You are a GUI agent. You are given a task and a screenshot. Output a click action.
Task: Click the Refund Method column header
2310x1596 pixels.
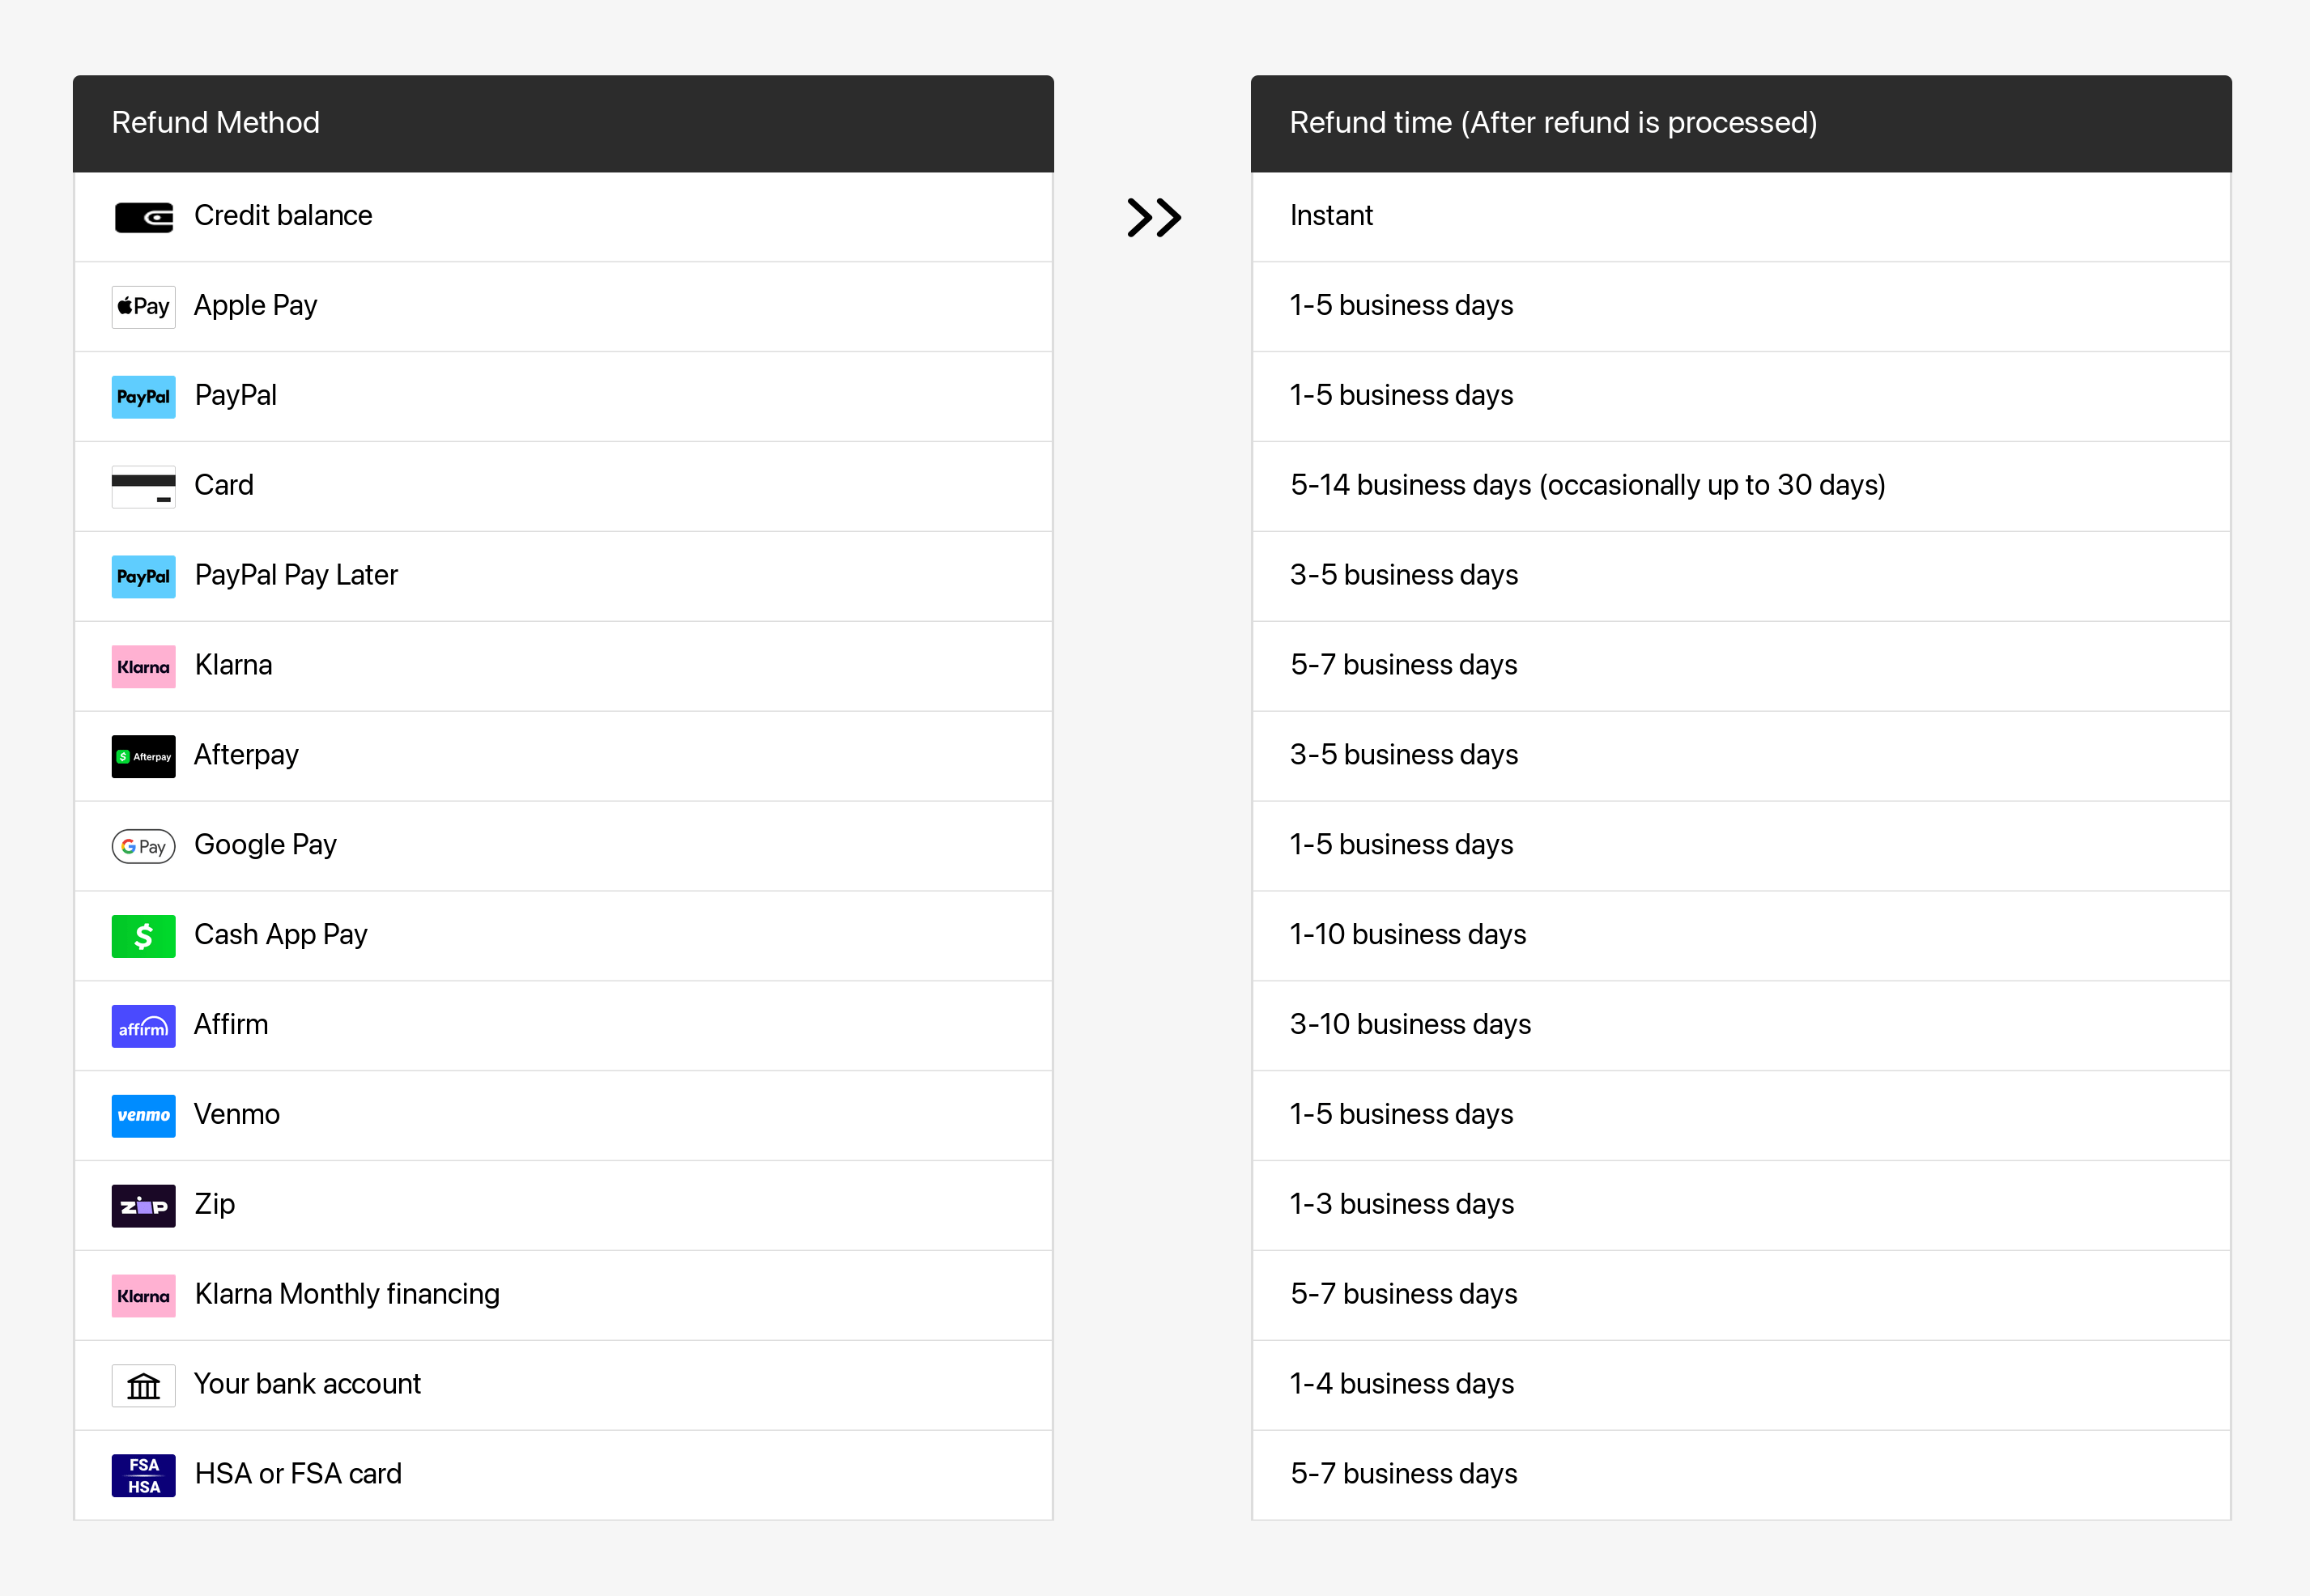tap(215, 123)
